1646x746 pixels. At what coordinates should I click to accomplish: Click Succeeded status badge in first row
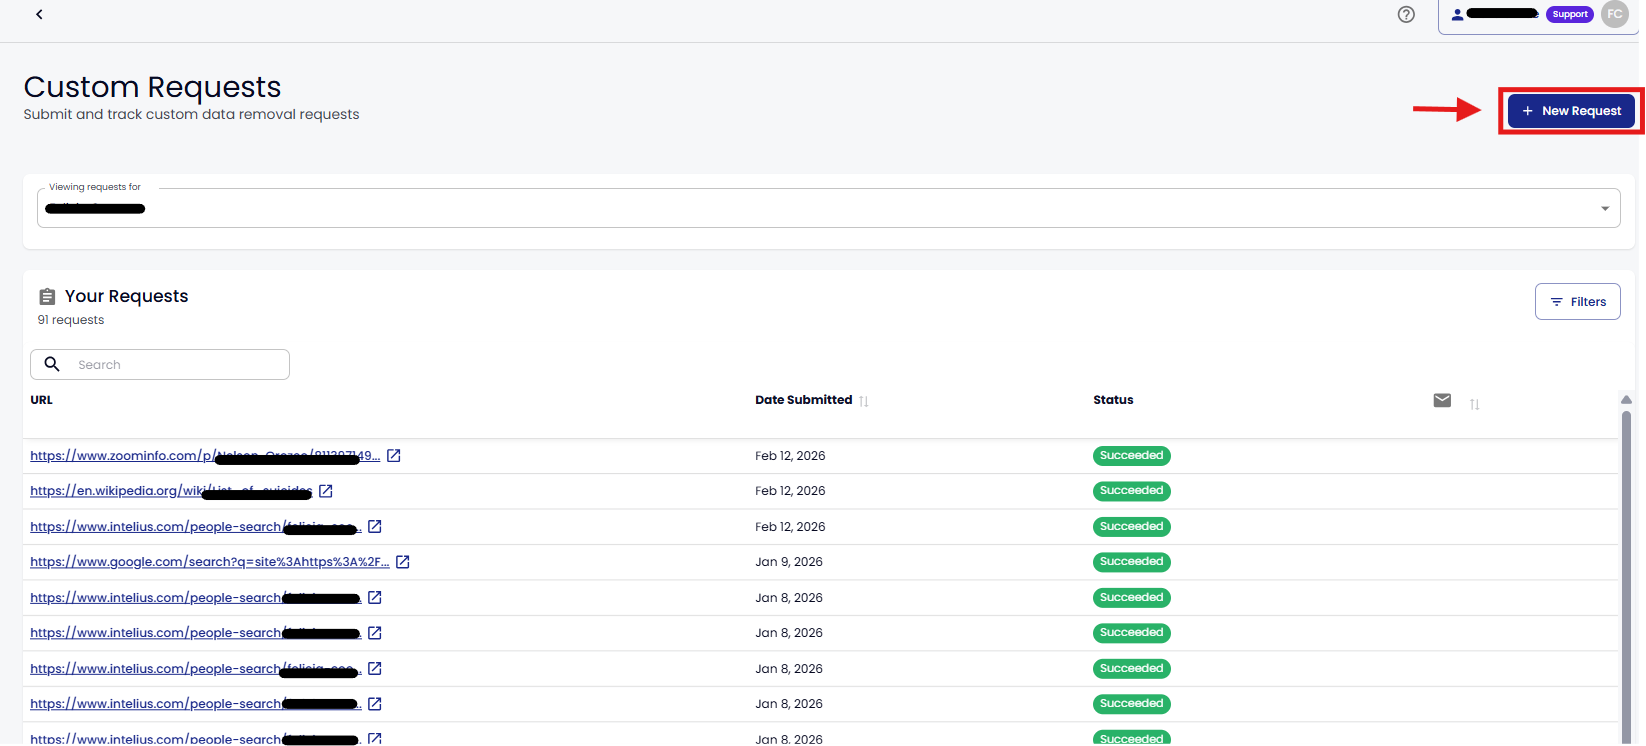[1131, 456]
